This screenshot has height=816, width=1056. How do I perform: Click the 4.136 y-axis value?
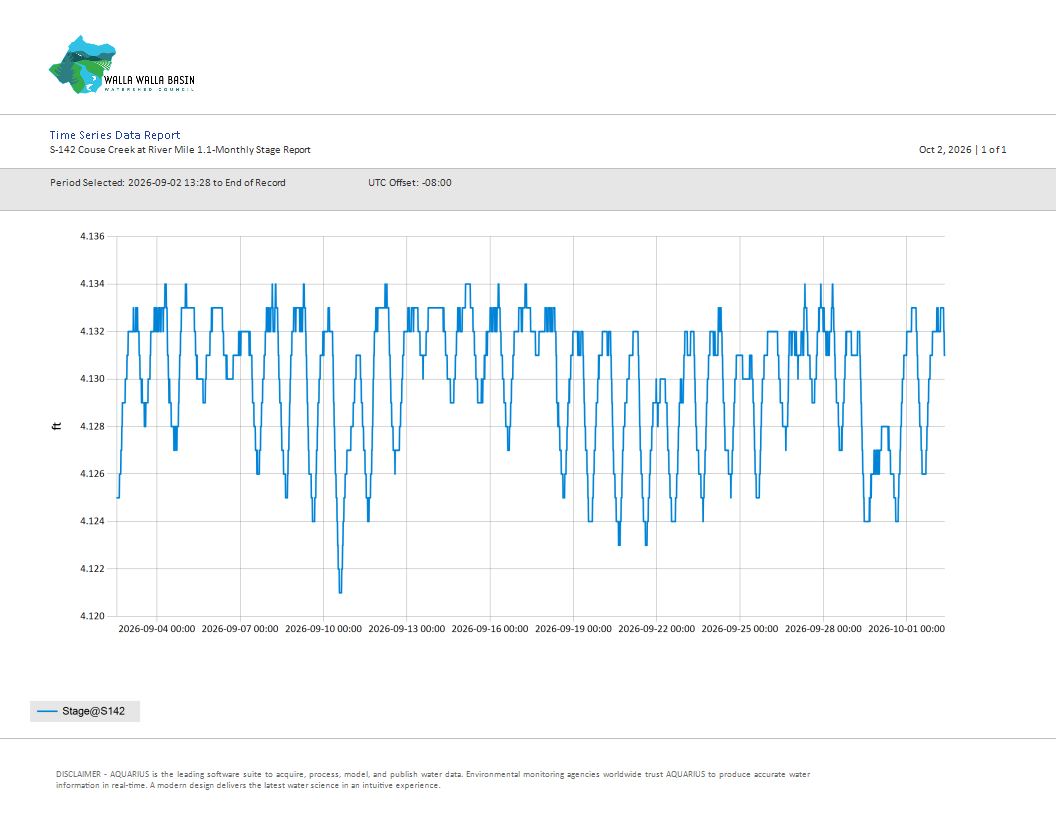[92, 236]
